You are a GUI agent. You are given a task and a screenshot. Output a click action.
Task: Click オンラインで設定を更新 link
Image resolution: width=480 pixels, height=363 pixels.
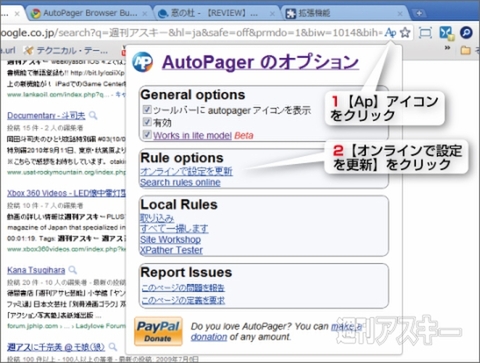pos(186,171)
